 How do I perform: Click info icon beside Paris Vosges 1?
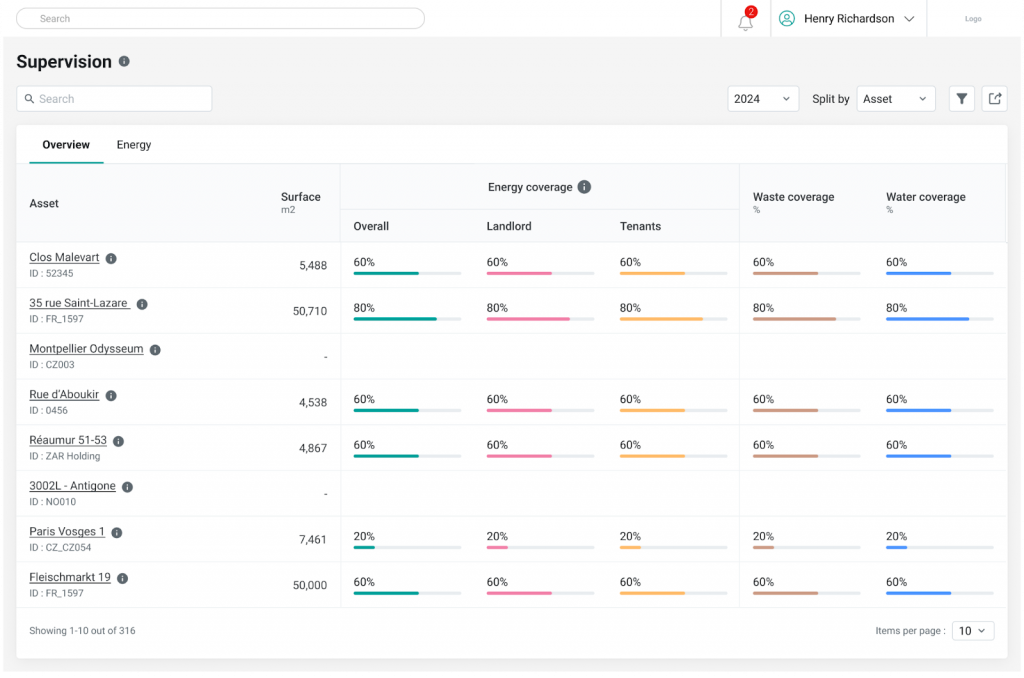(x=116, y=532)
